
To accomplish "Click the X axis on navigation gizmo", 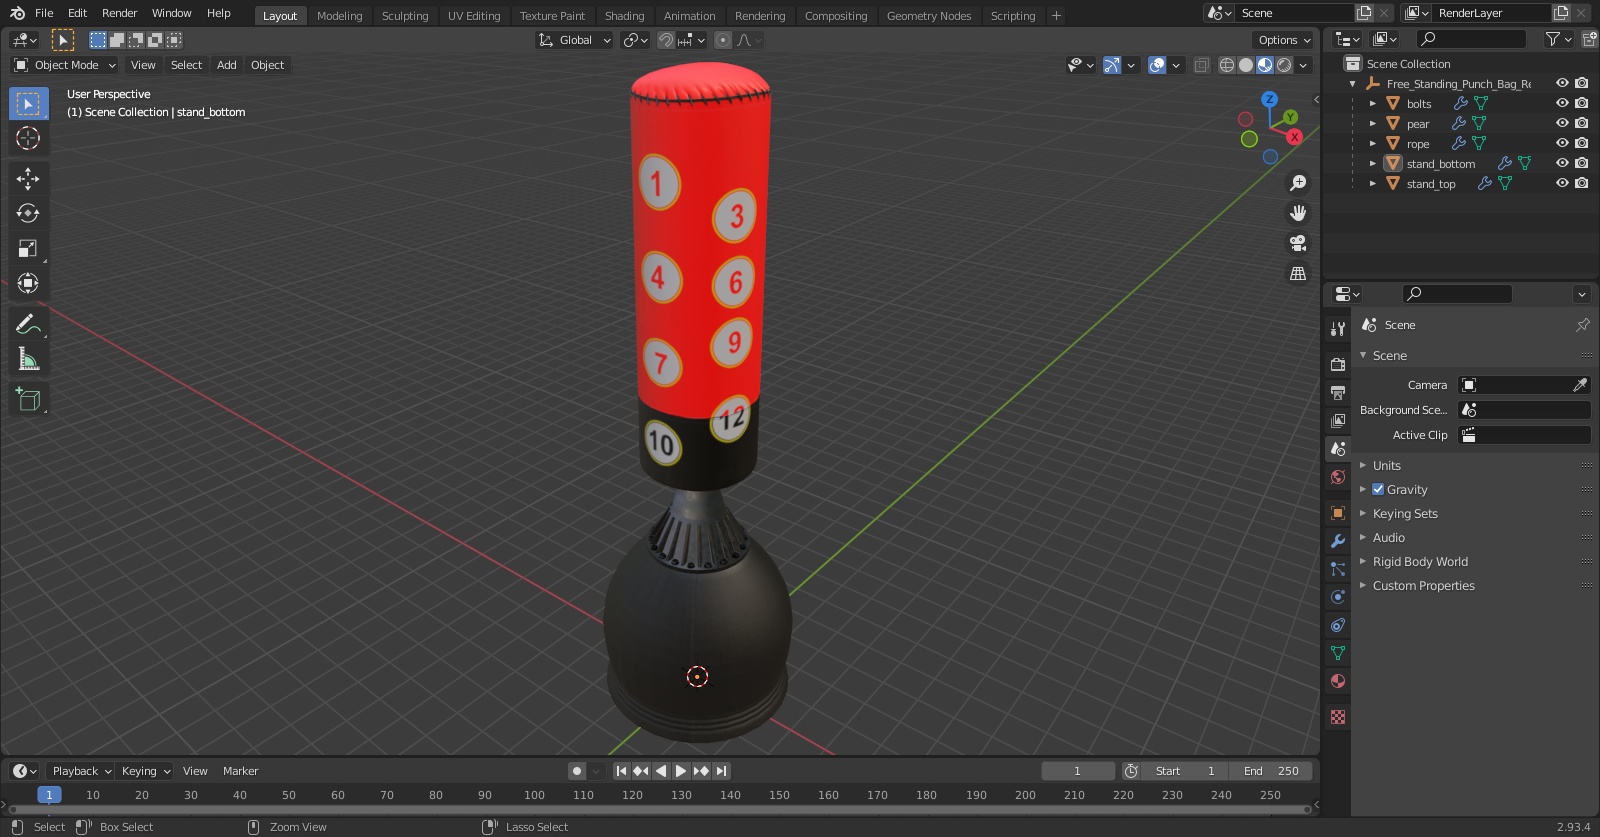I will 1294,137.
